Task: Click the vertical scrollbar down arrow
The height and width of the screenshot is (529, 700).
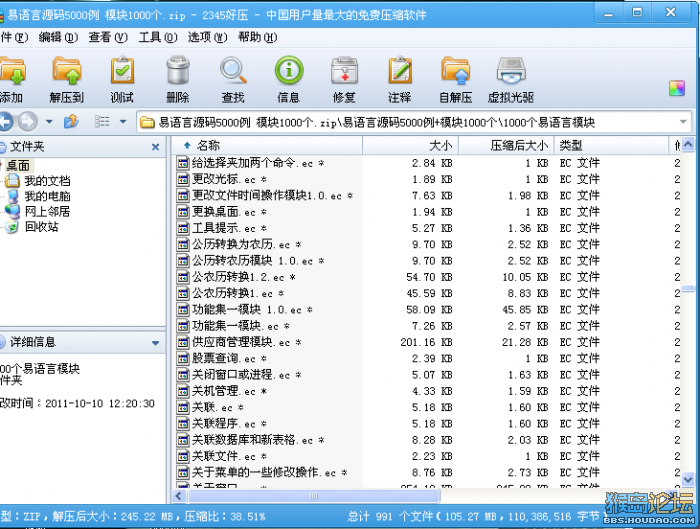Action: pyautogui.click(x=688, y=479)
